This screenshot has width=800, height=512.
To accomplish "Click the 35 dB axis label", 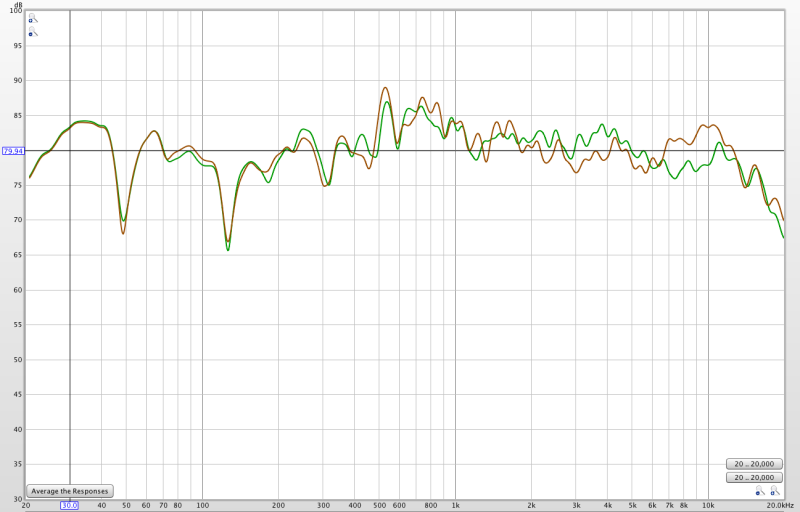I will [x=18, y=464].
